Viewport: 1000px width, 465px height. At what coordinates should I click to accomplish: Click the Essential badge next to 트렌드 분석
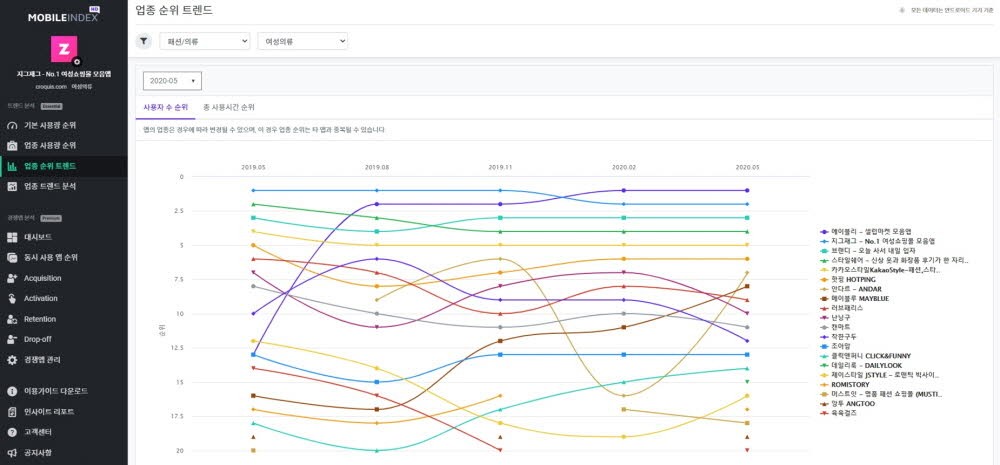51,106
